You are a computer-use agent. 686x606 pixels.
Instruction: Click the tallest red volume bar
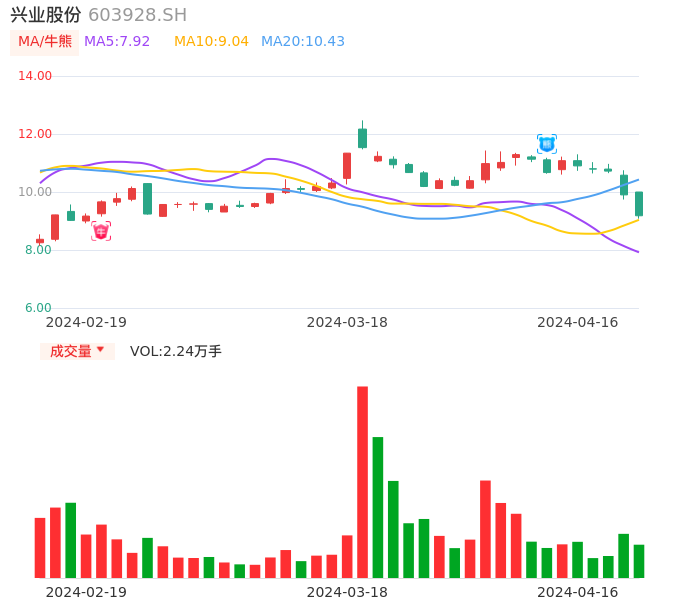362,482
